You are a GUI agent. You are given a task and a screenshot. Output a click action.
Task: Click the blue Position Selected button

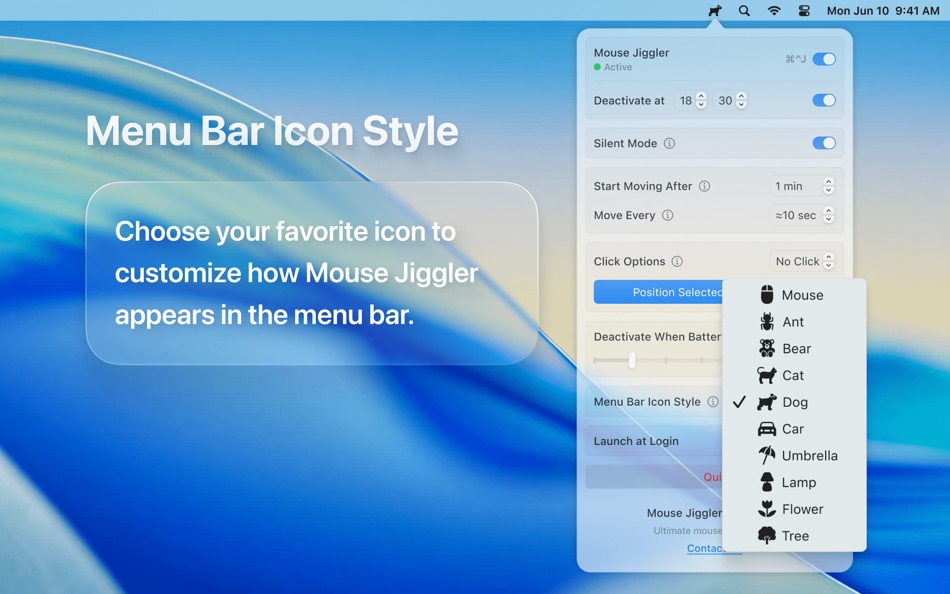[x=659, y=292]
